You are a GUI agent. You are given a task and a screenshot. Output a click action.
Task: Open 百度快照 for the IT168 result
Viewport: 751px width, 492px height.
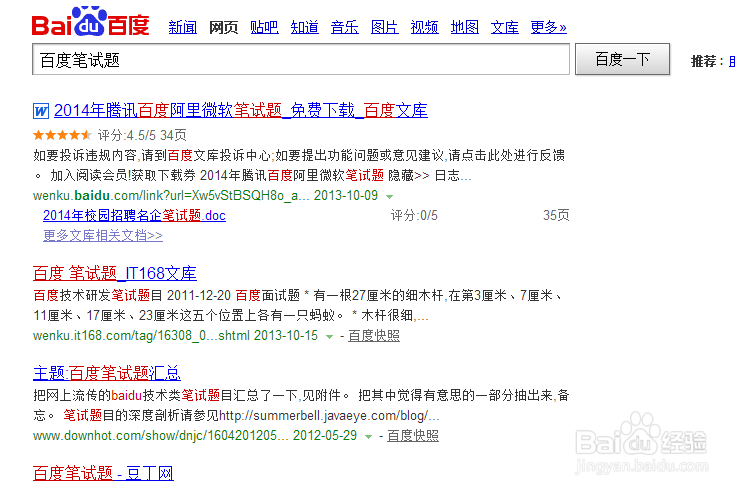click(374, 336)
